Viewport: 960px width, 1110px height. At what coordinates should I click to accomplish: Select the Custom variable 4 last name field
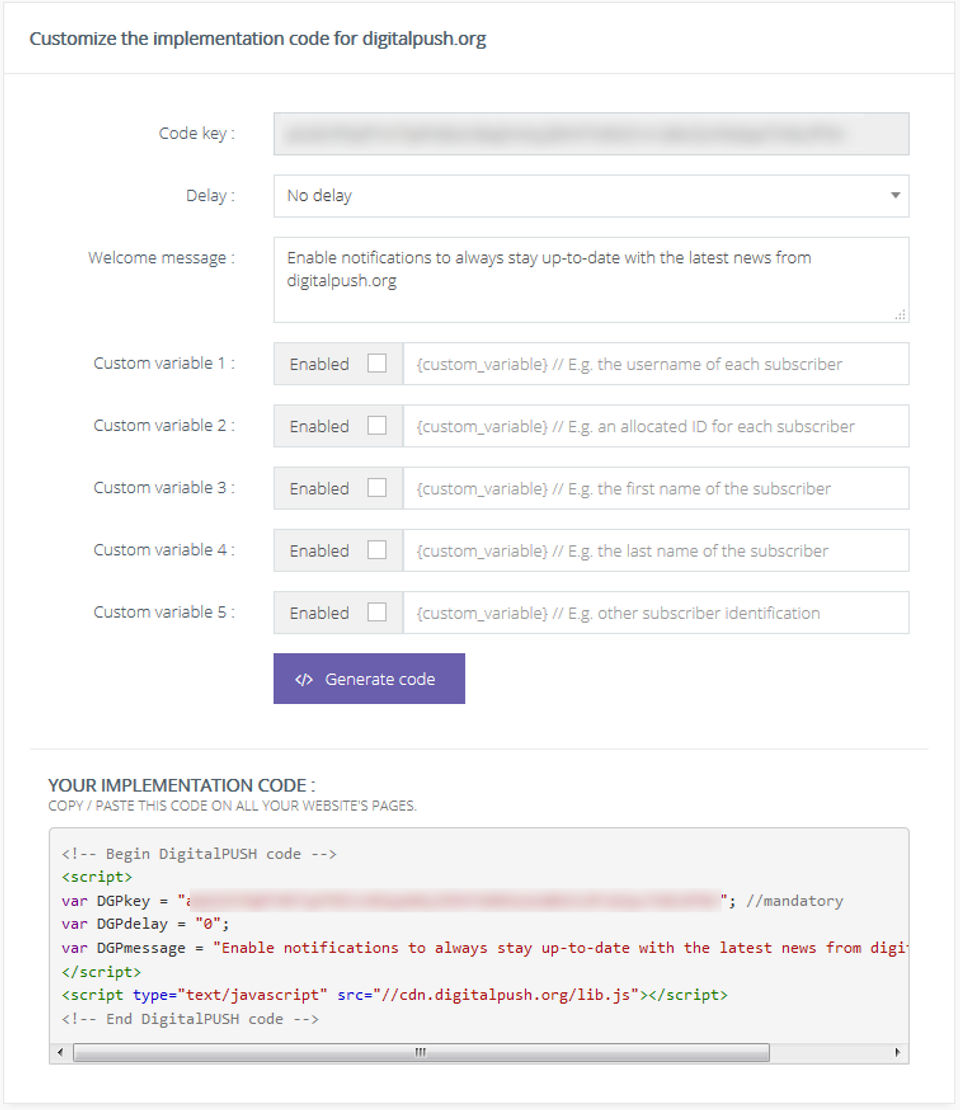click(x=655, y=550)
